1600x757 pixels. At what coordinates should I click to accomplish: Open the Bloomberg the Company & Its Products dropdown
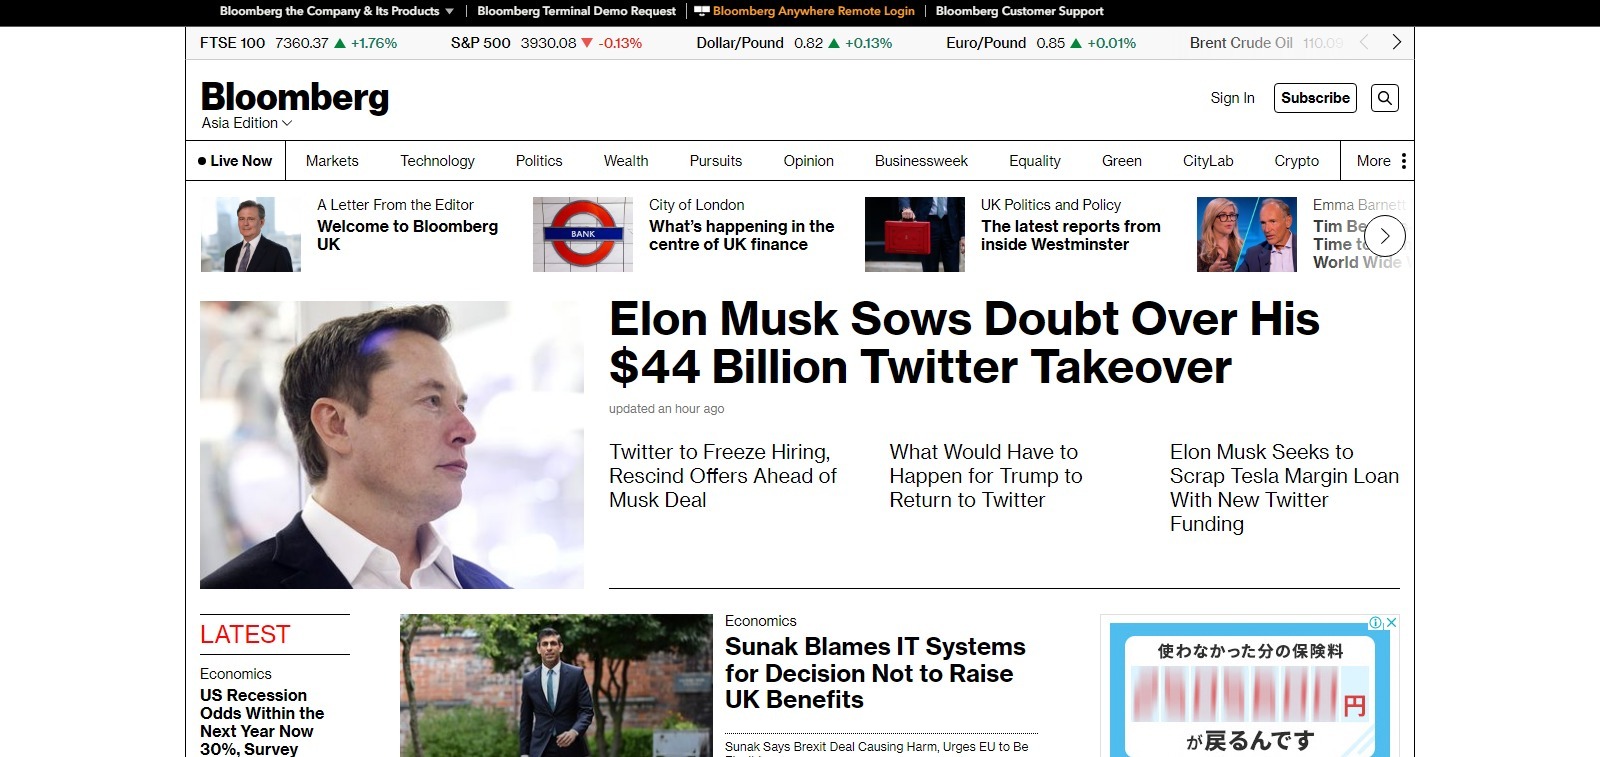click(333, 11)
